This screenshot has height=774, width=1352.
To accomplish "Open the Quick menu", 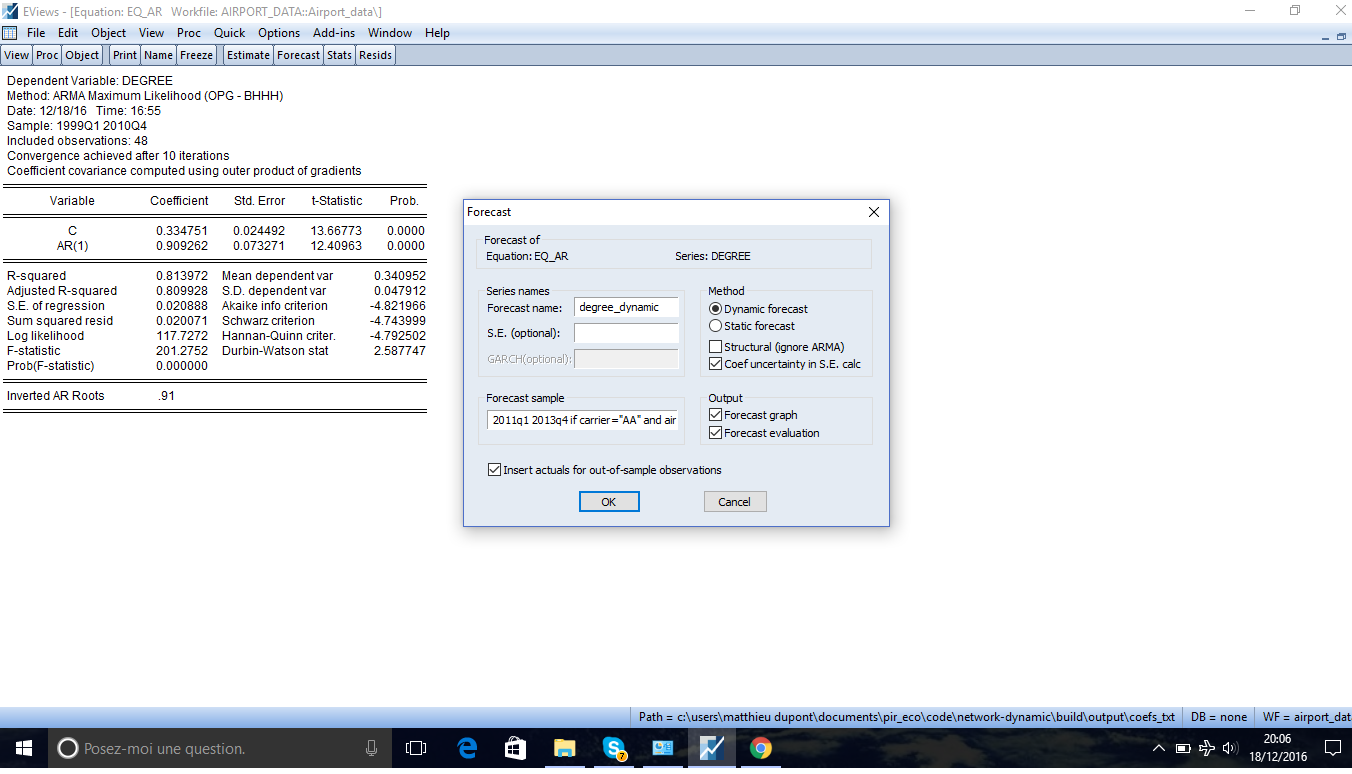I will coord(229,33).
